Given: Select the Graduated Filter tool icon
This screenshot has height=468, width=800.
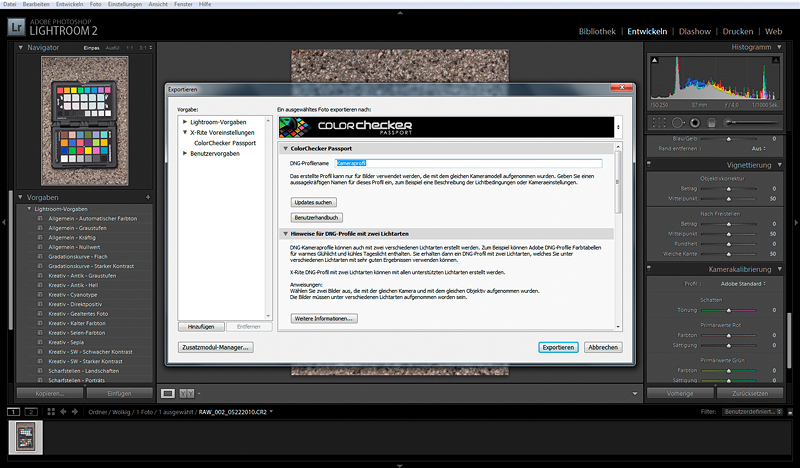Looking at the screenshot, I should (712, 122).
